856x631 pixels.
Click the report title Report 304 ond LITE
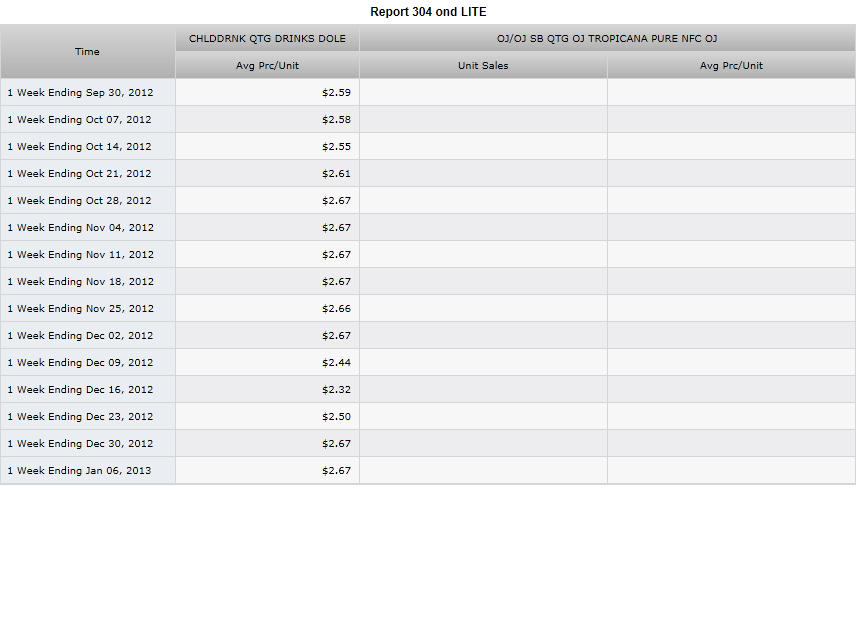[428, 11]
